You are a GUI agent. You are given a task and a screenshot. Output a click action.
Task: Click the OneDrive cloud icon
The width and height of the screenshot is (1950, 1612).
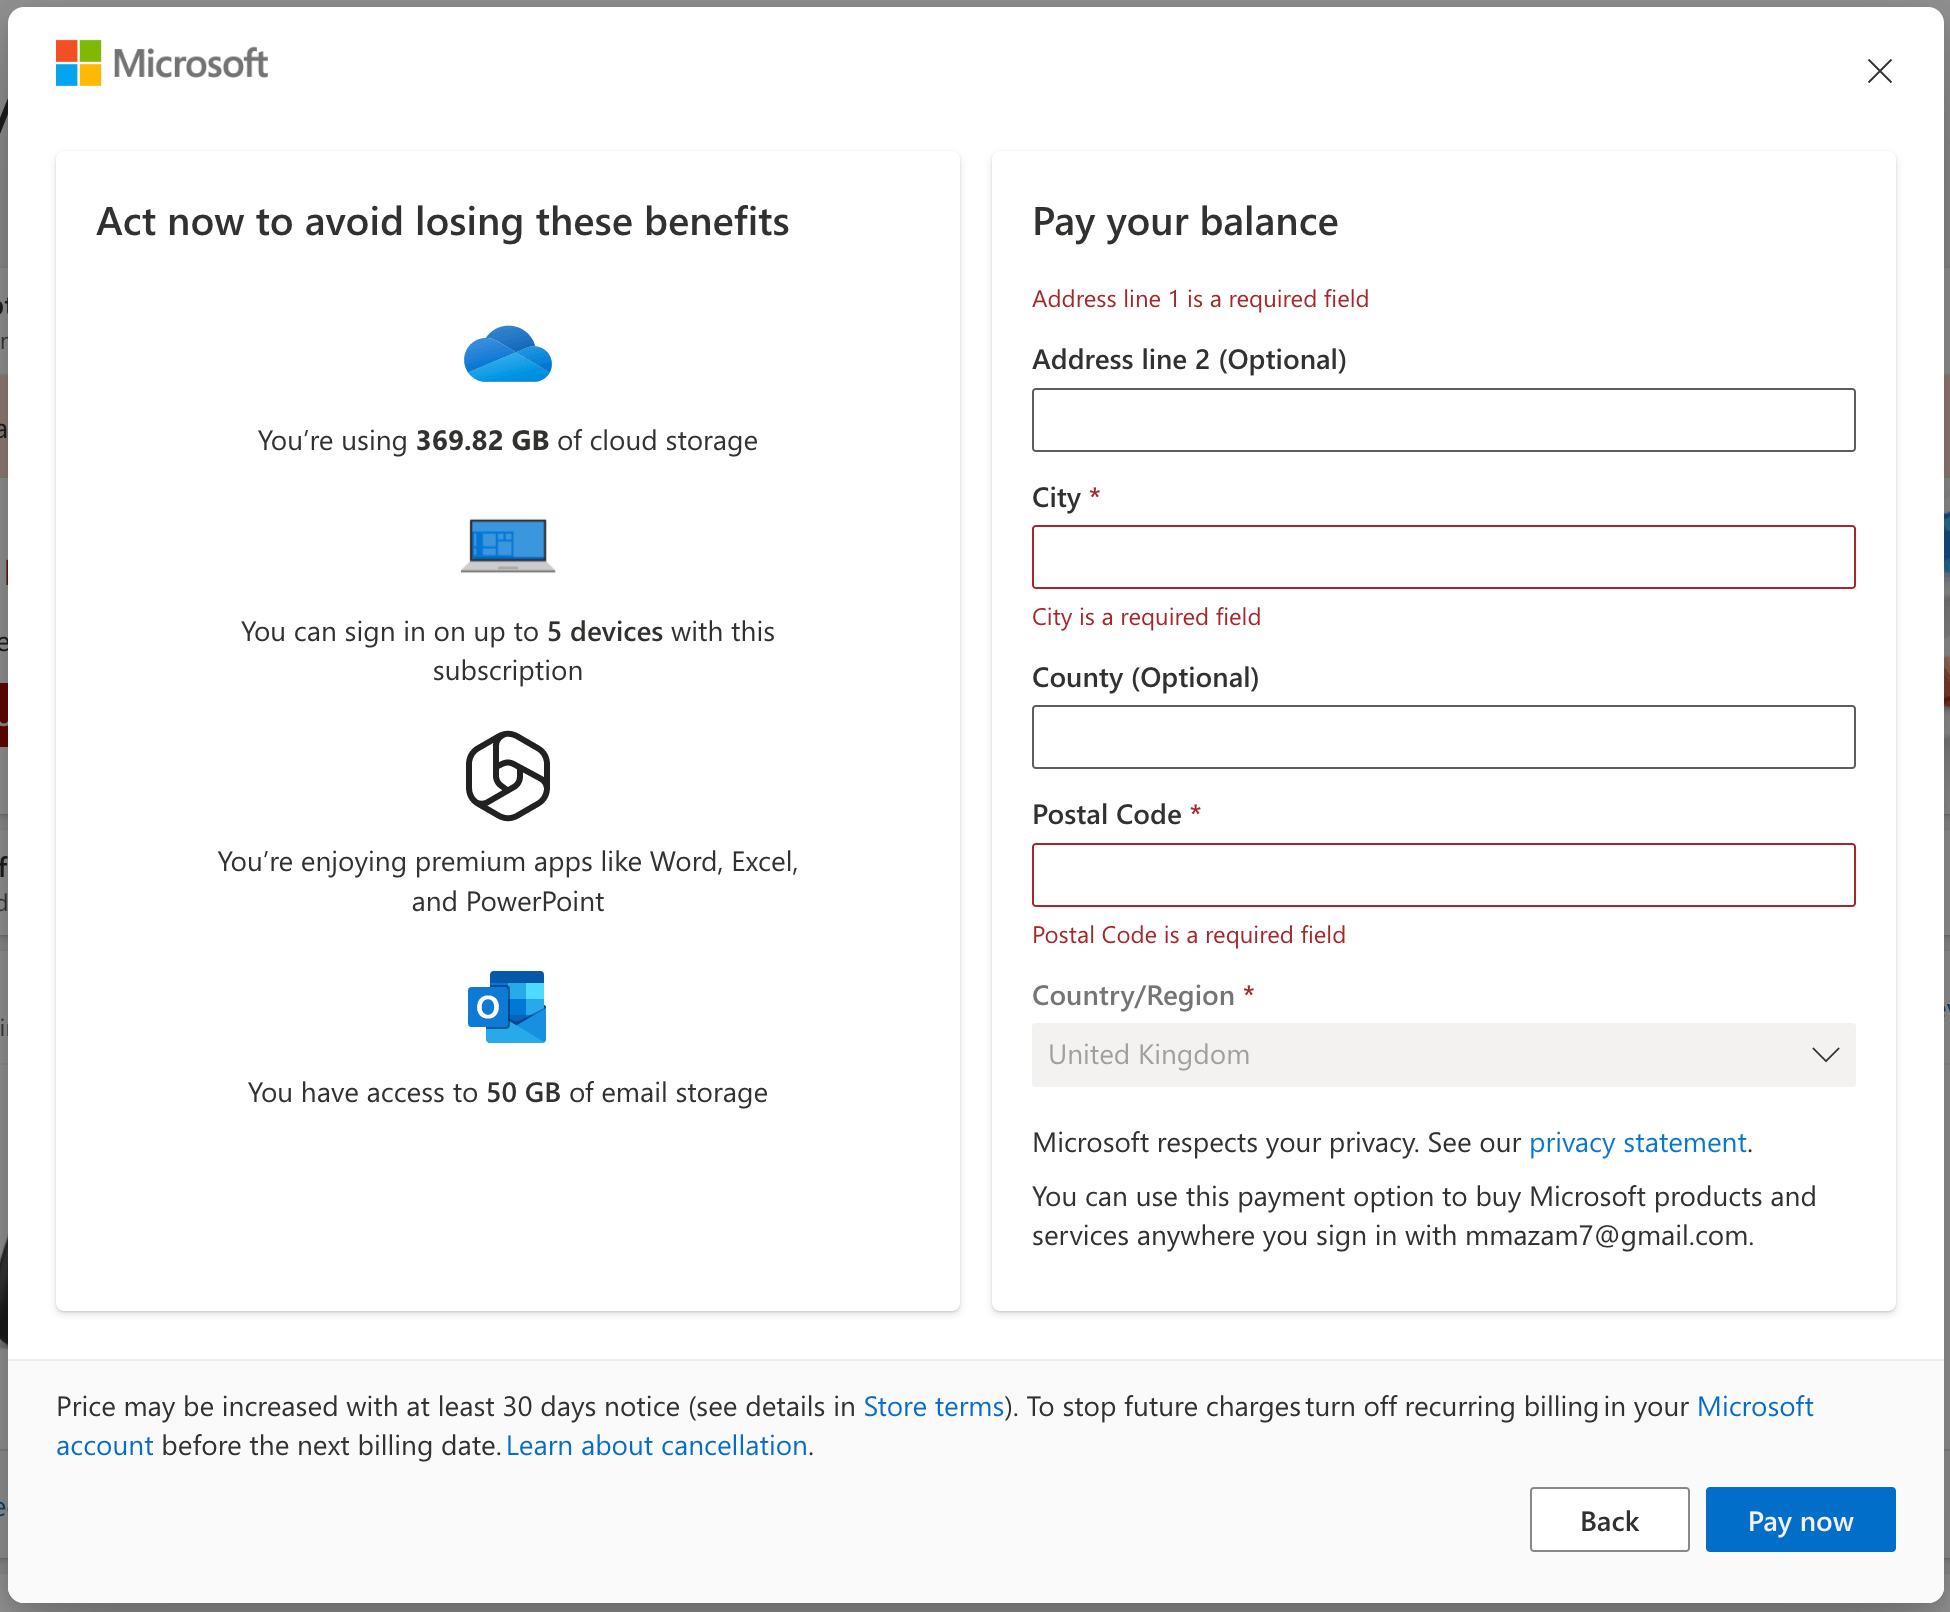tap(508, 354)
